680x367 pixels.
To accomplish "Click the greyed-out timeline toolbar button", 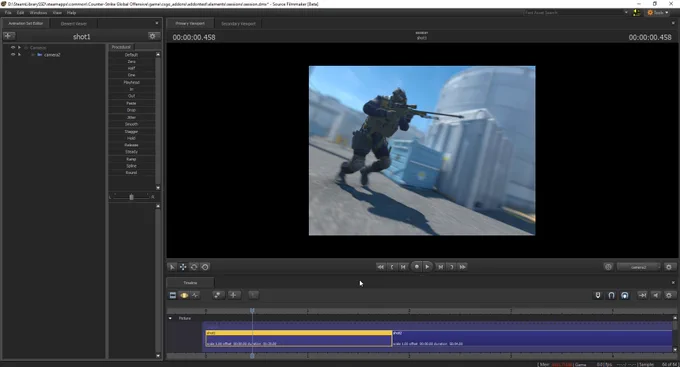I will [x=253, y=295].
